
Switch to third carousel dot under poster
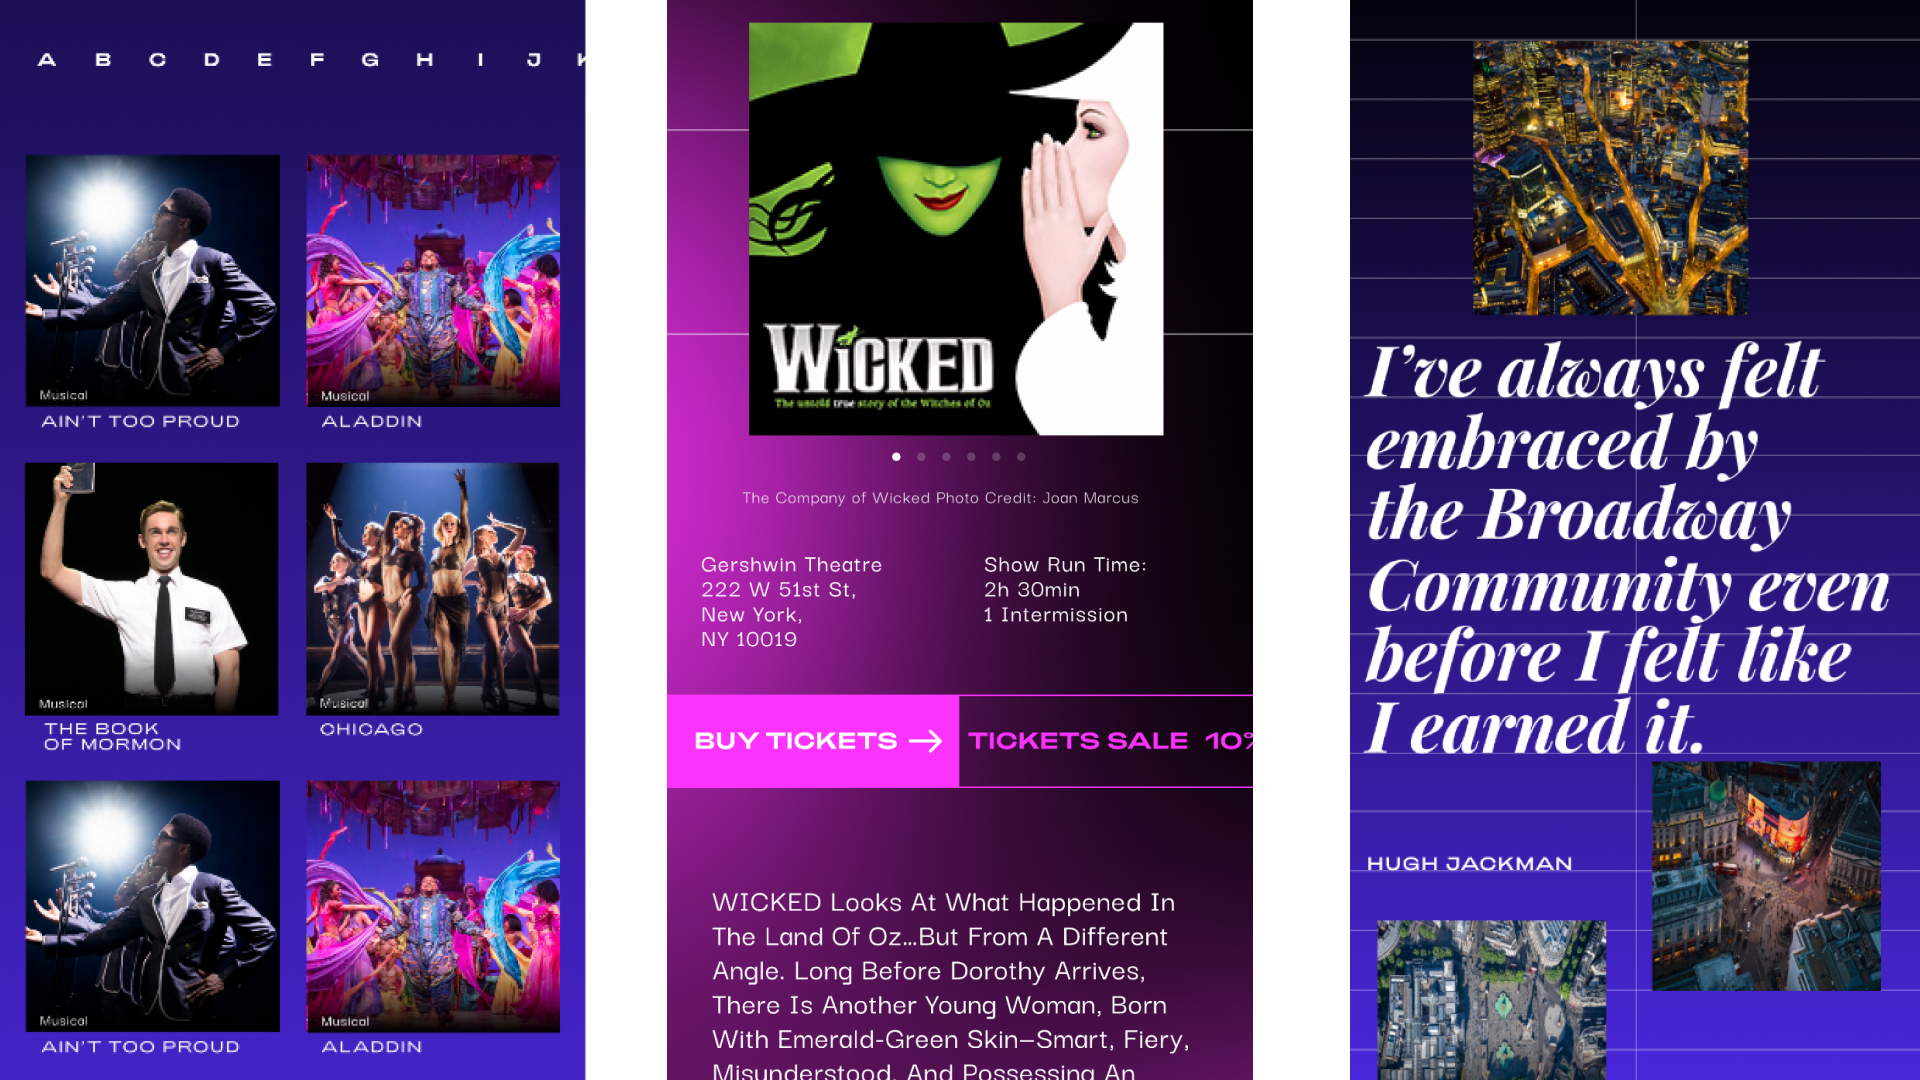point(946,457)
